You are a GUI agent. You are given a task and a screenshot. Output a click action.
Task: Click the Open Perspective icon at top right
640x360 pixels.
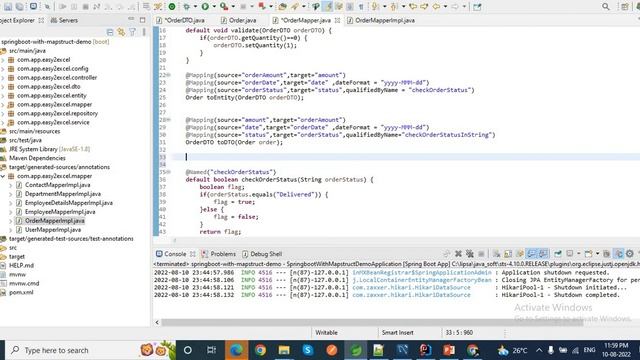[x=624, y=7]
